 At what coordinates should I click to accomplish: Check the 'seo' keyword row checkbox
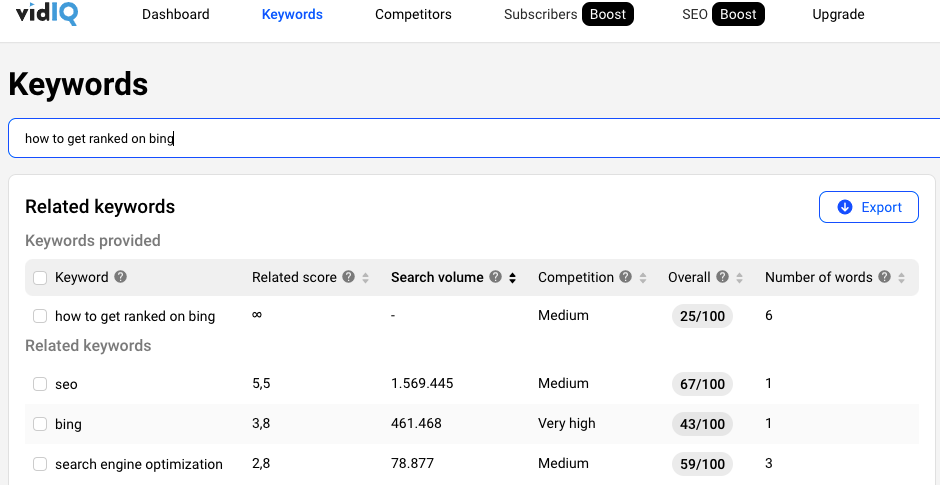click(40, 384)
